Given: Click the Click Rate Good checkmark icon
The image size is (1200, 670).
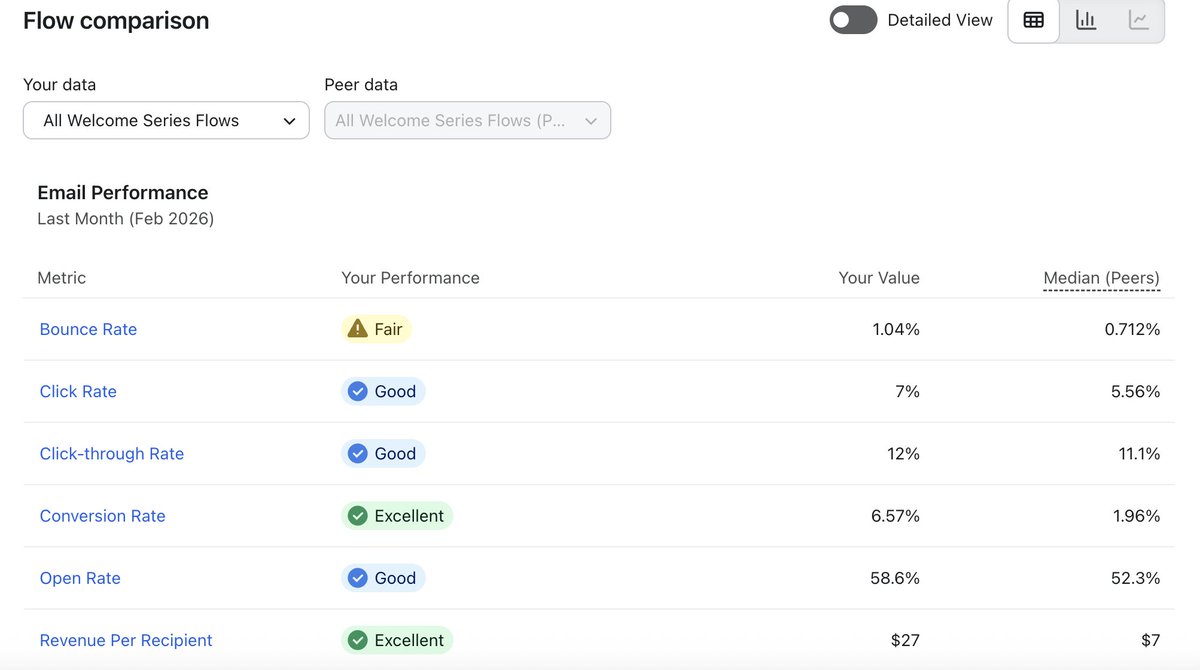Looking at the screenshot, I should (357, 392).
